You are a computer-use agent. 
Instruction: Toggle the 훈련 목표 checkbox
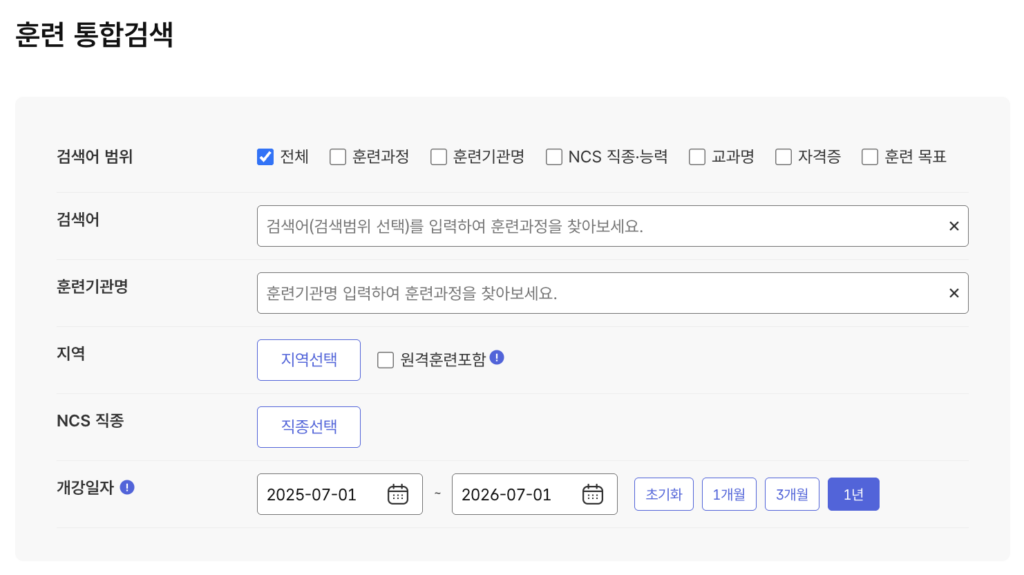tap(869, 157)
